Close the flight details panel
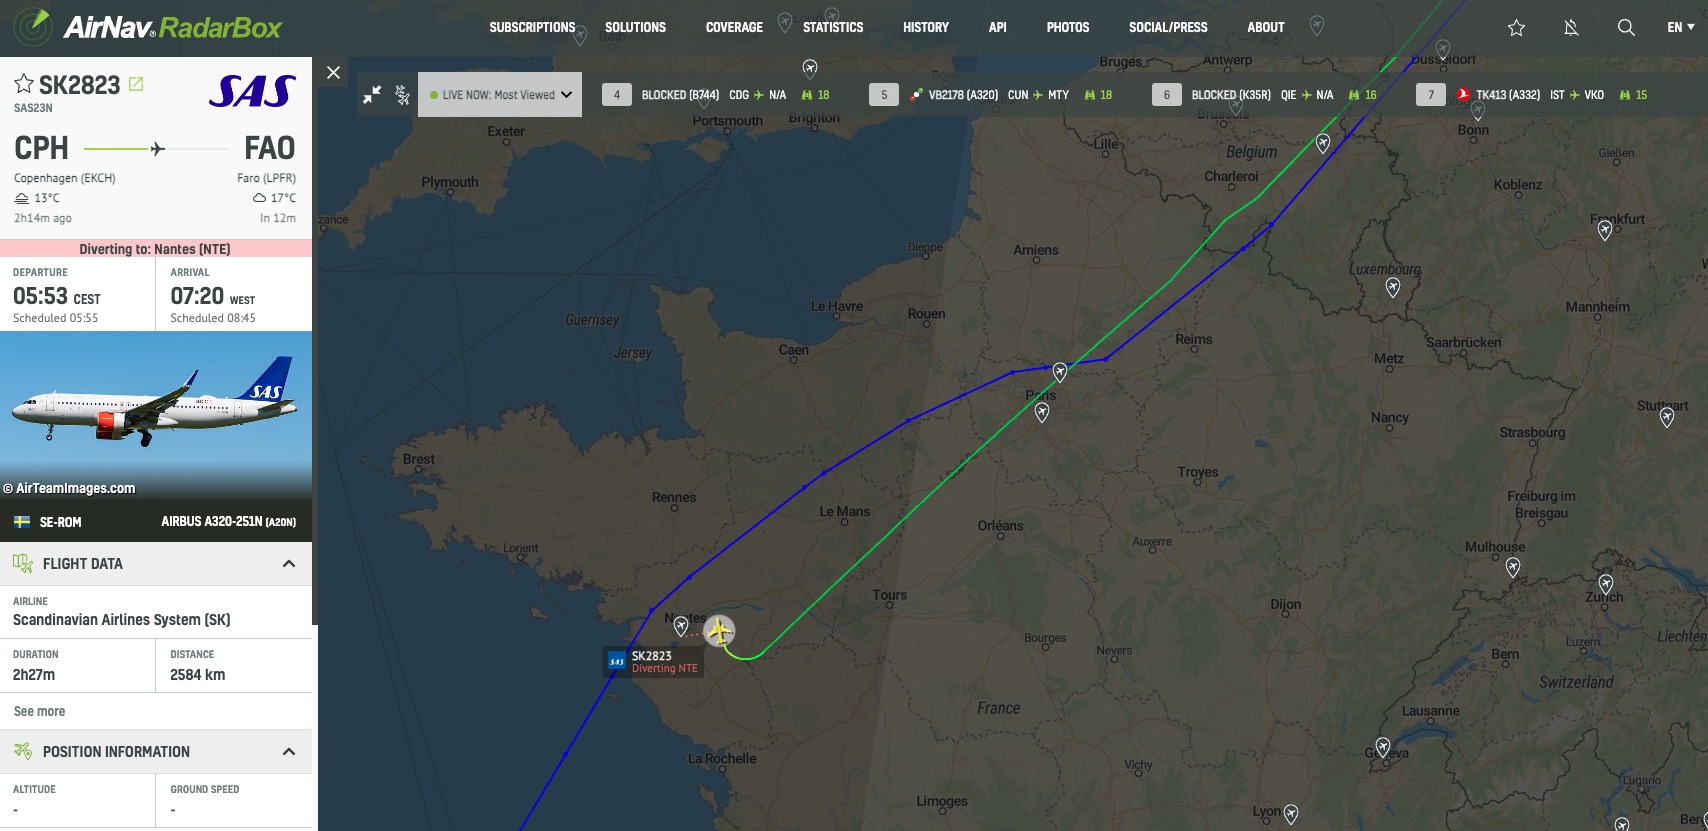Image resolution: width=1708 pixels, height=831 pixels. (x=334, y=72)
